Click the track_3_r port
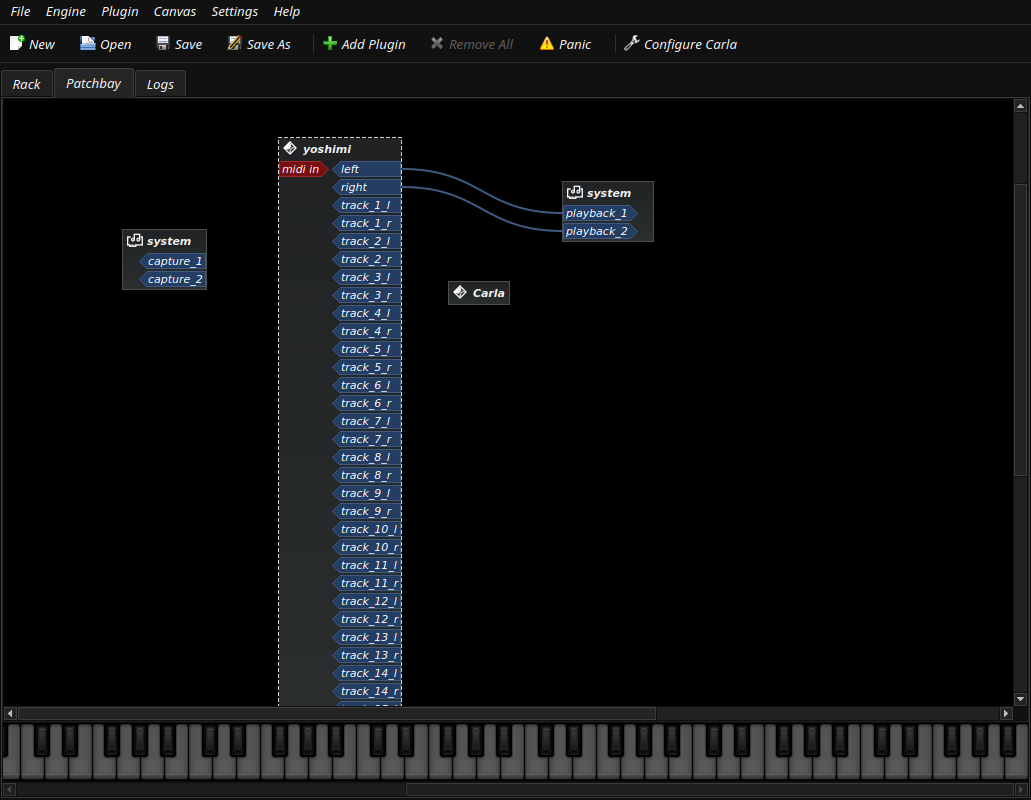 pyautogui.click(x=367, y=295)
